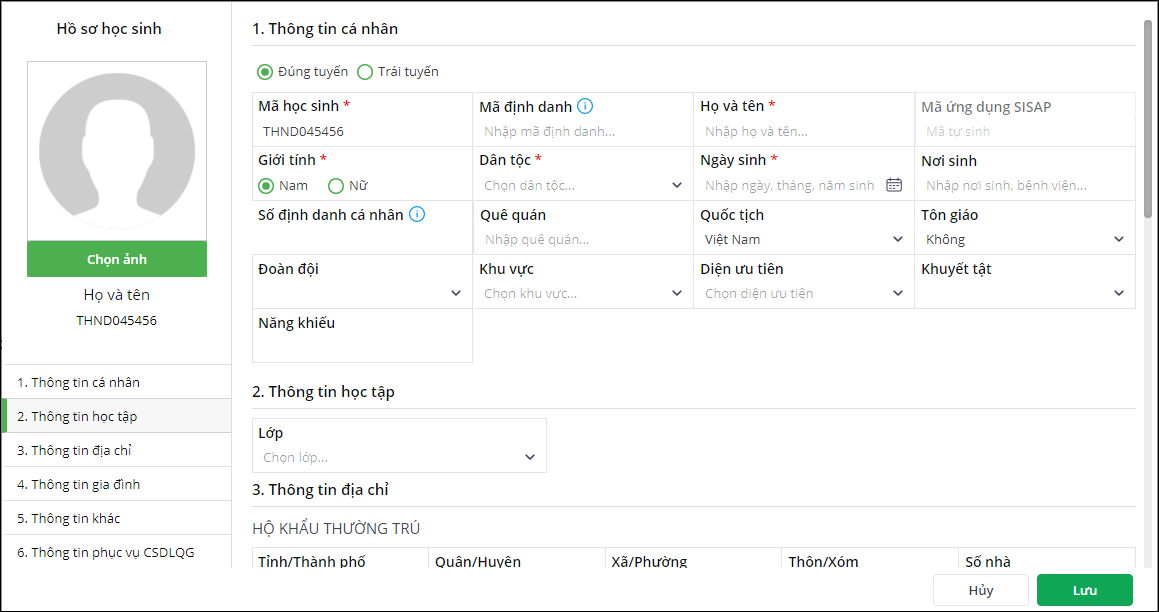Viewport: 1159px width, 612px height.
Task: Click the Hủy button
Action: point(980,590)
